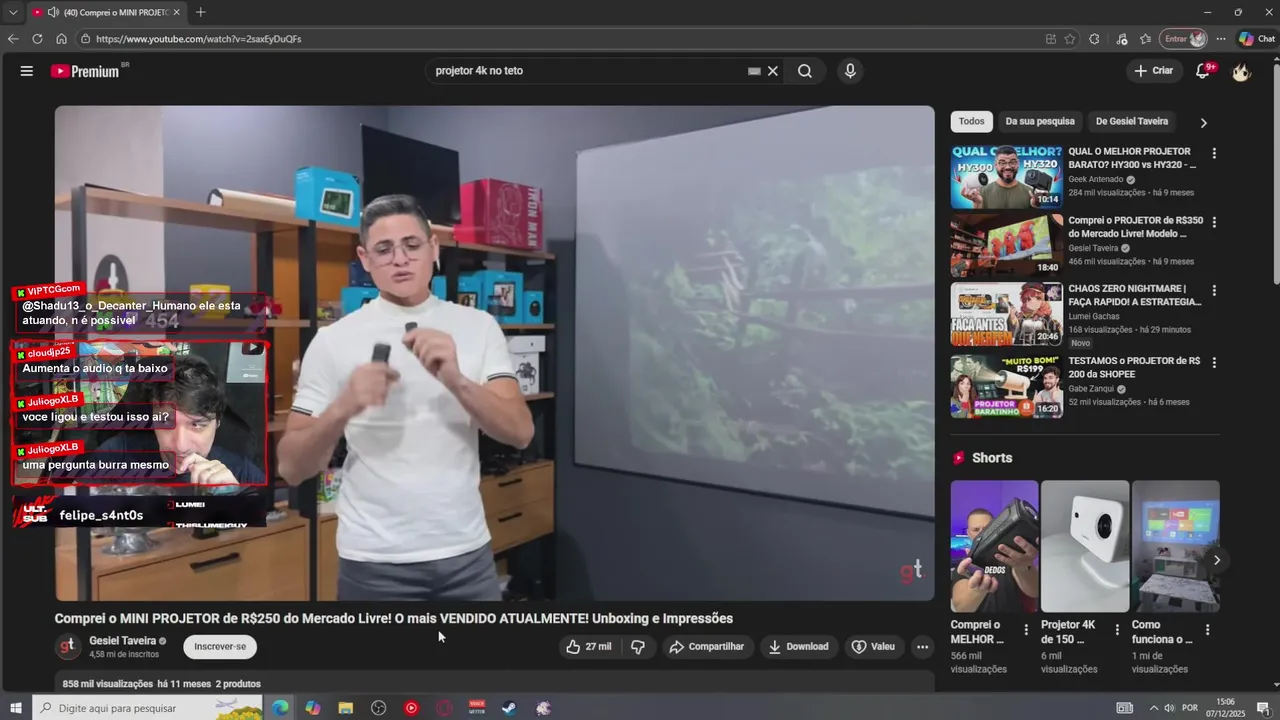1280x720 pixels.
Task: Open browser home page icon
Action: tap(61, 39)
